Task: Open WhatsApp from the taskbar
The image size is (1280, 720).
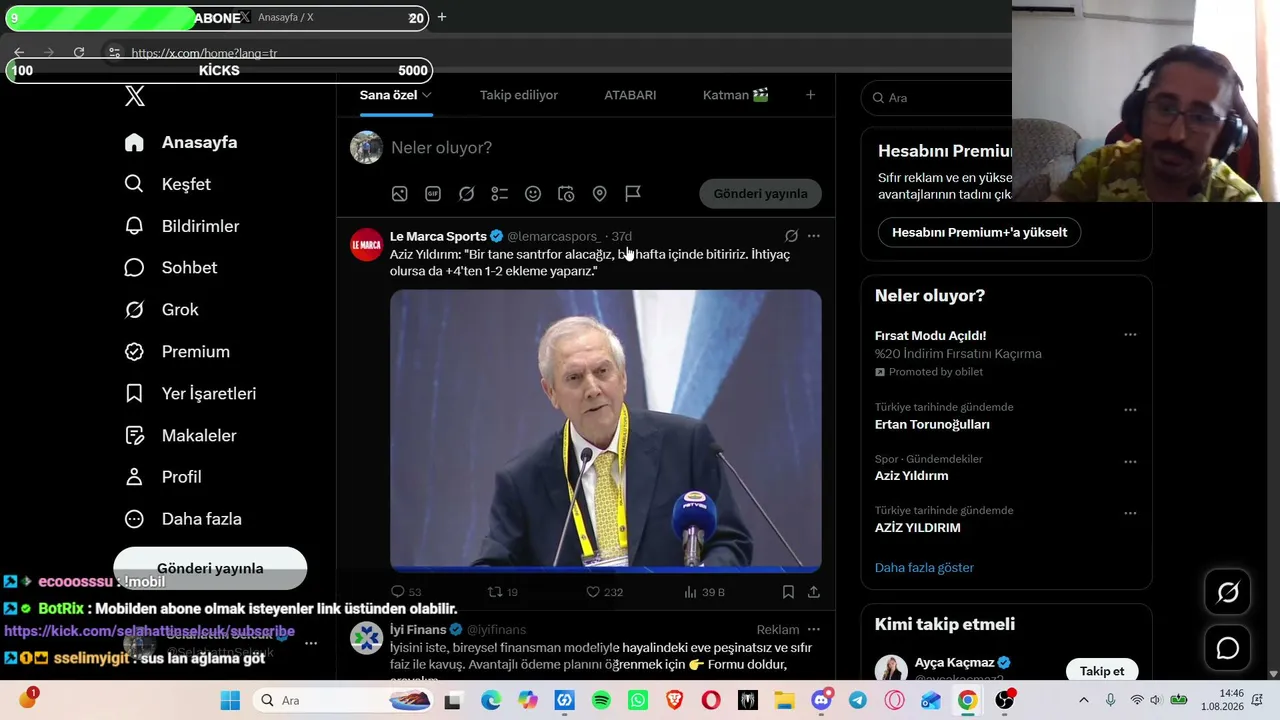Action: pos(638,701)
